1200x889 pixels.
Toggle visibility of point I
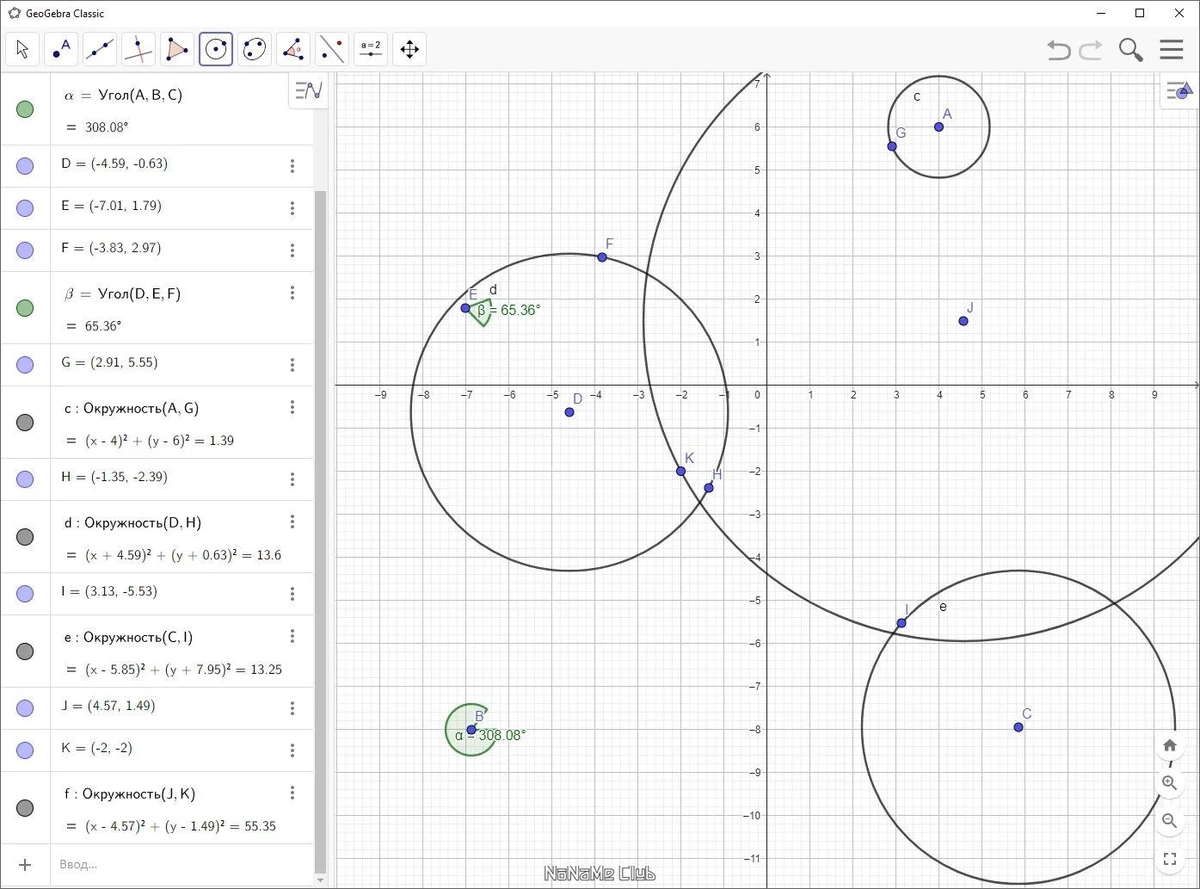25,594
